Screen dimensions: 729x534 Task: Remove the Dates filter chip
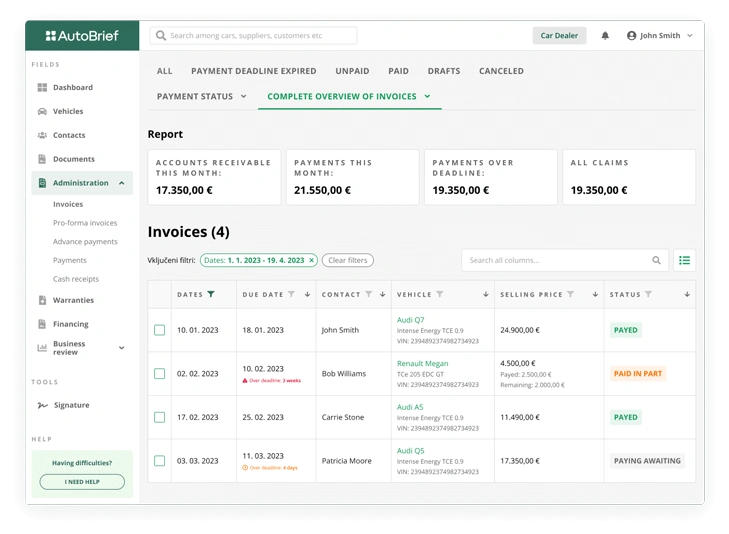[x=311, y=260]
